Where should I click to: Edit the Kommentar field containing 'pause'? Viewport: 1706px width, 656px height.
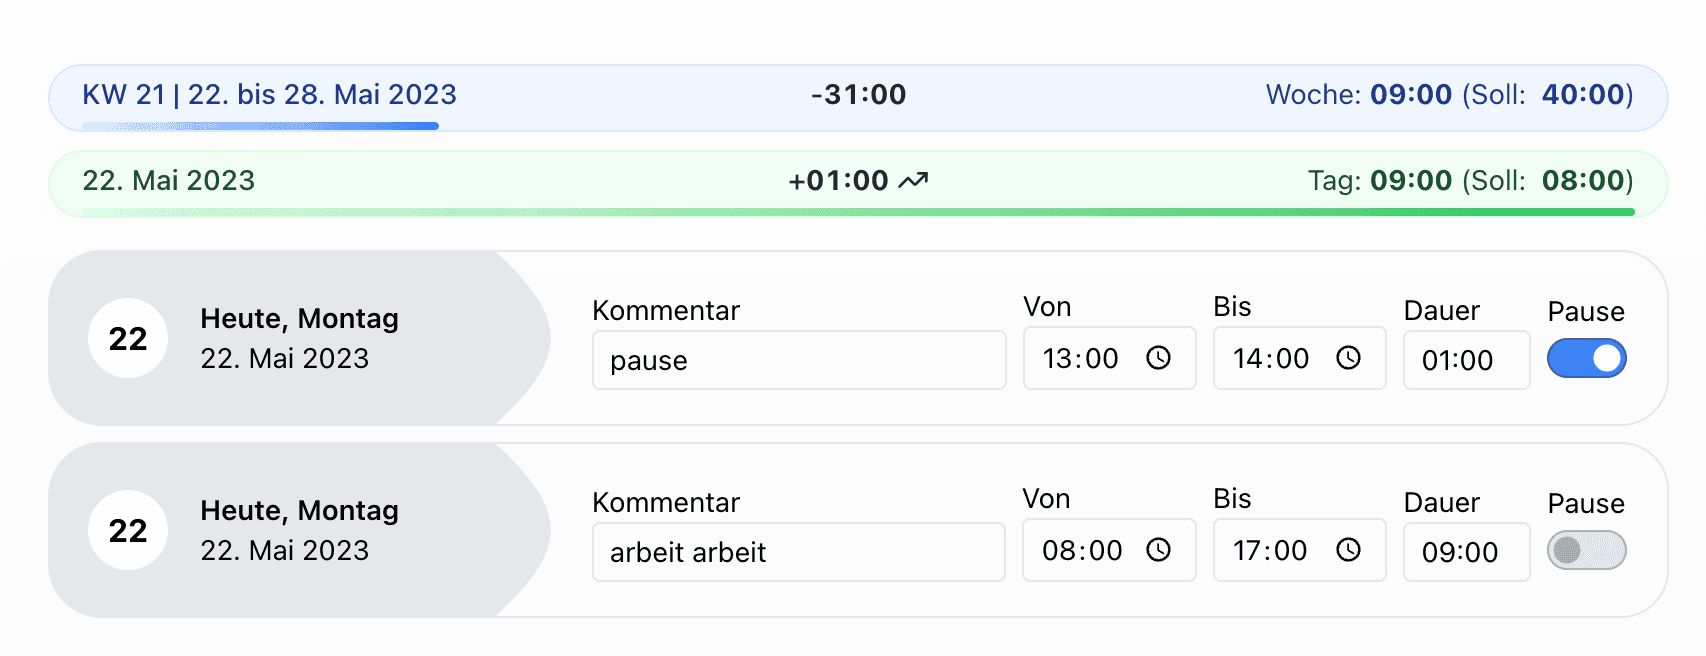tap(798, 360)
